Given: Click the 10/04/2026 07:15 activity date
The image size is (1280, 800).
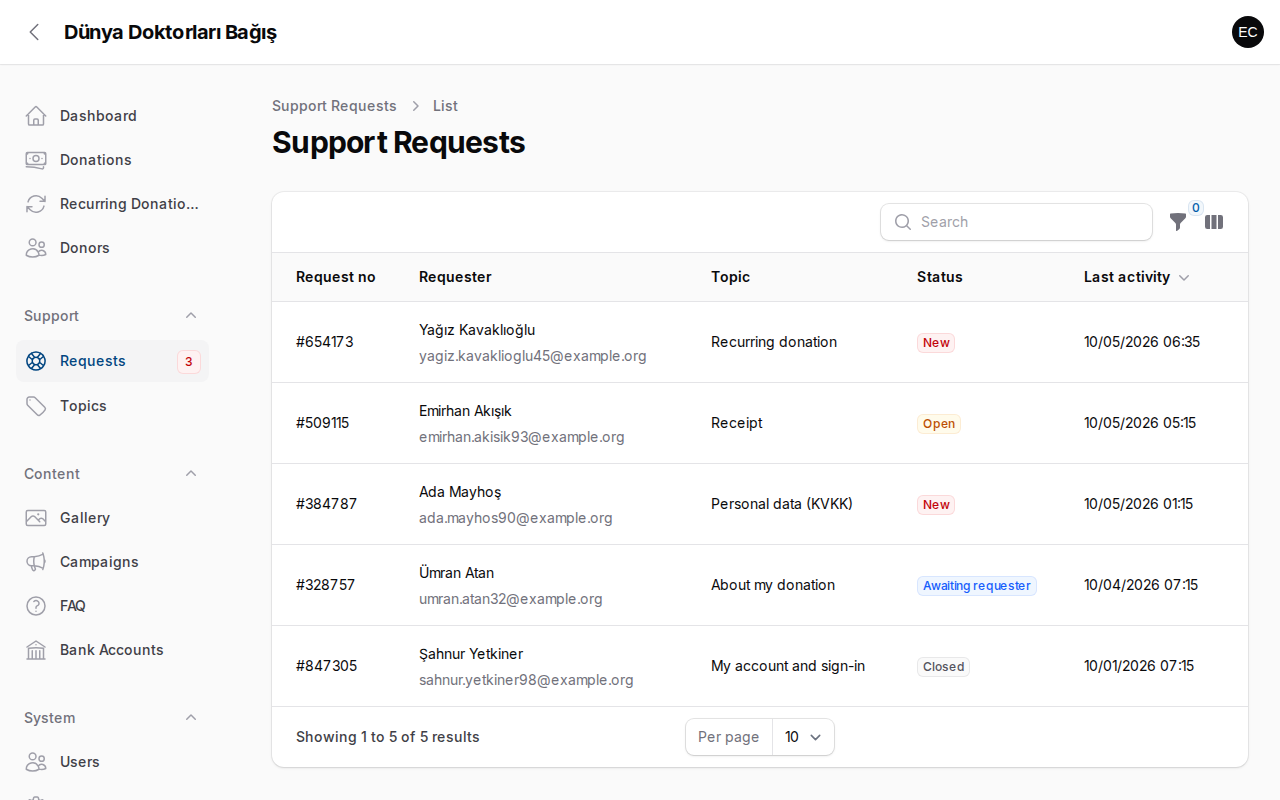Looking at the screenshot, I should [x=1141, y=585].
